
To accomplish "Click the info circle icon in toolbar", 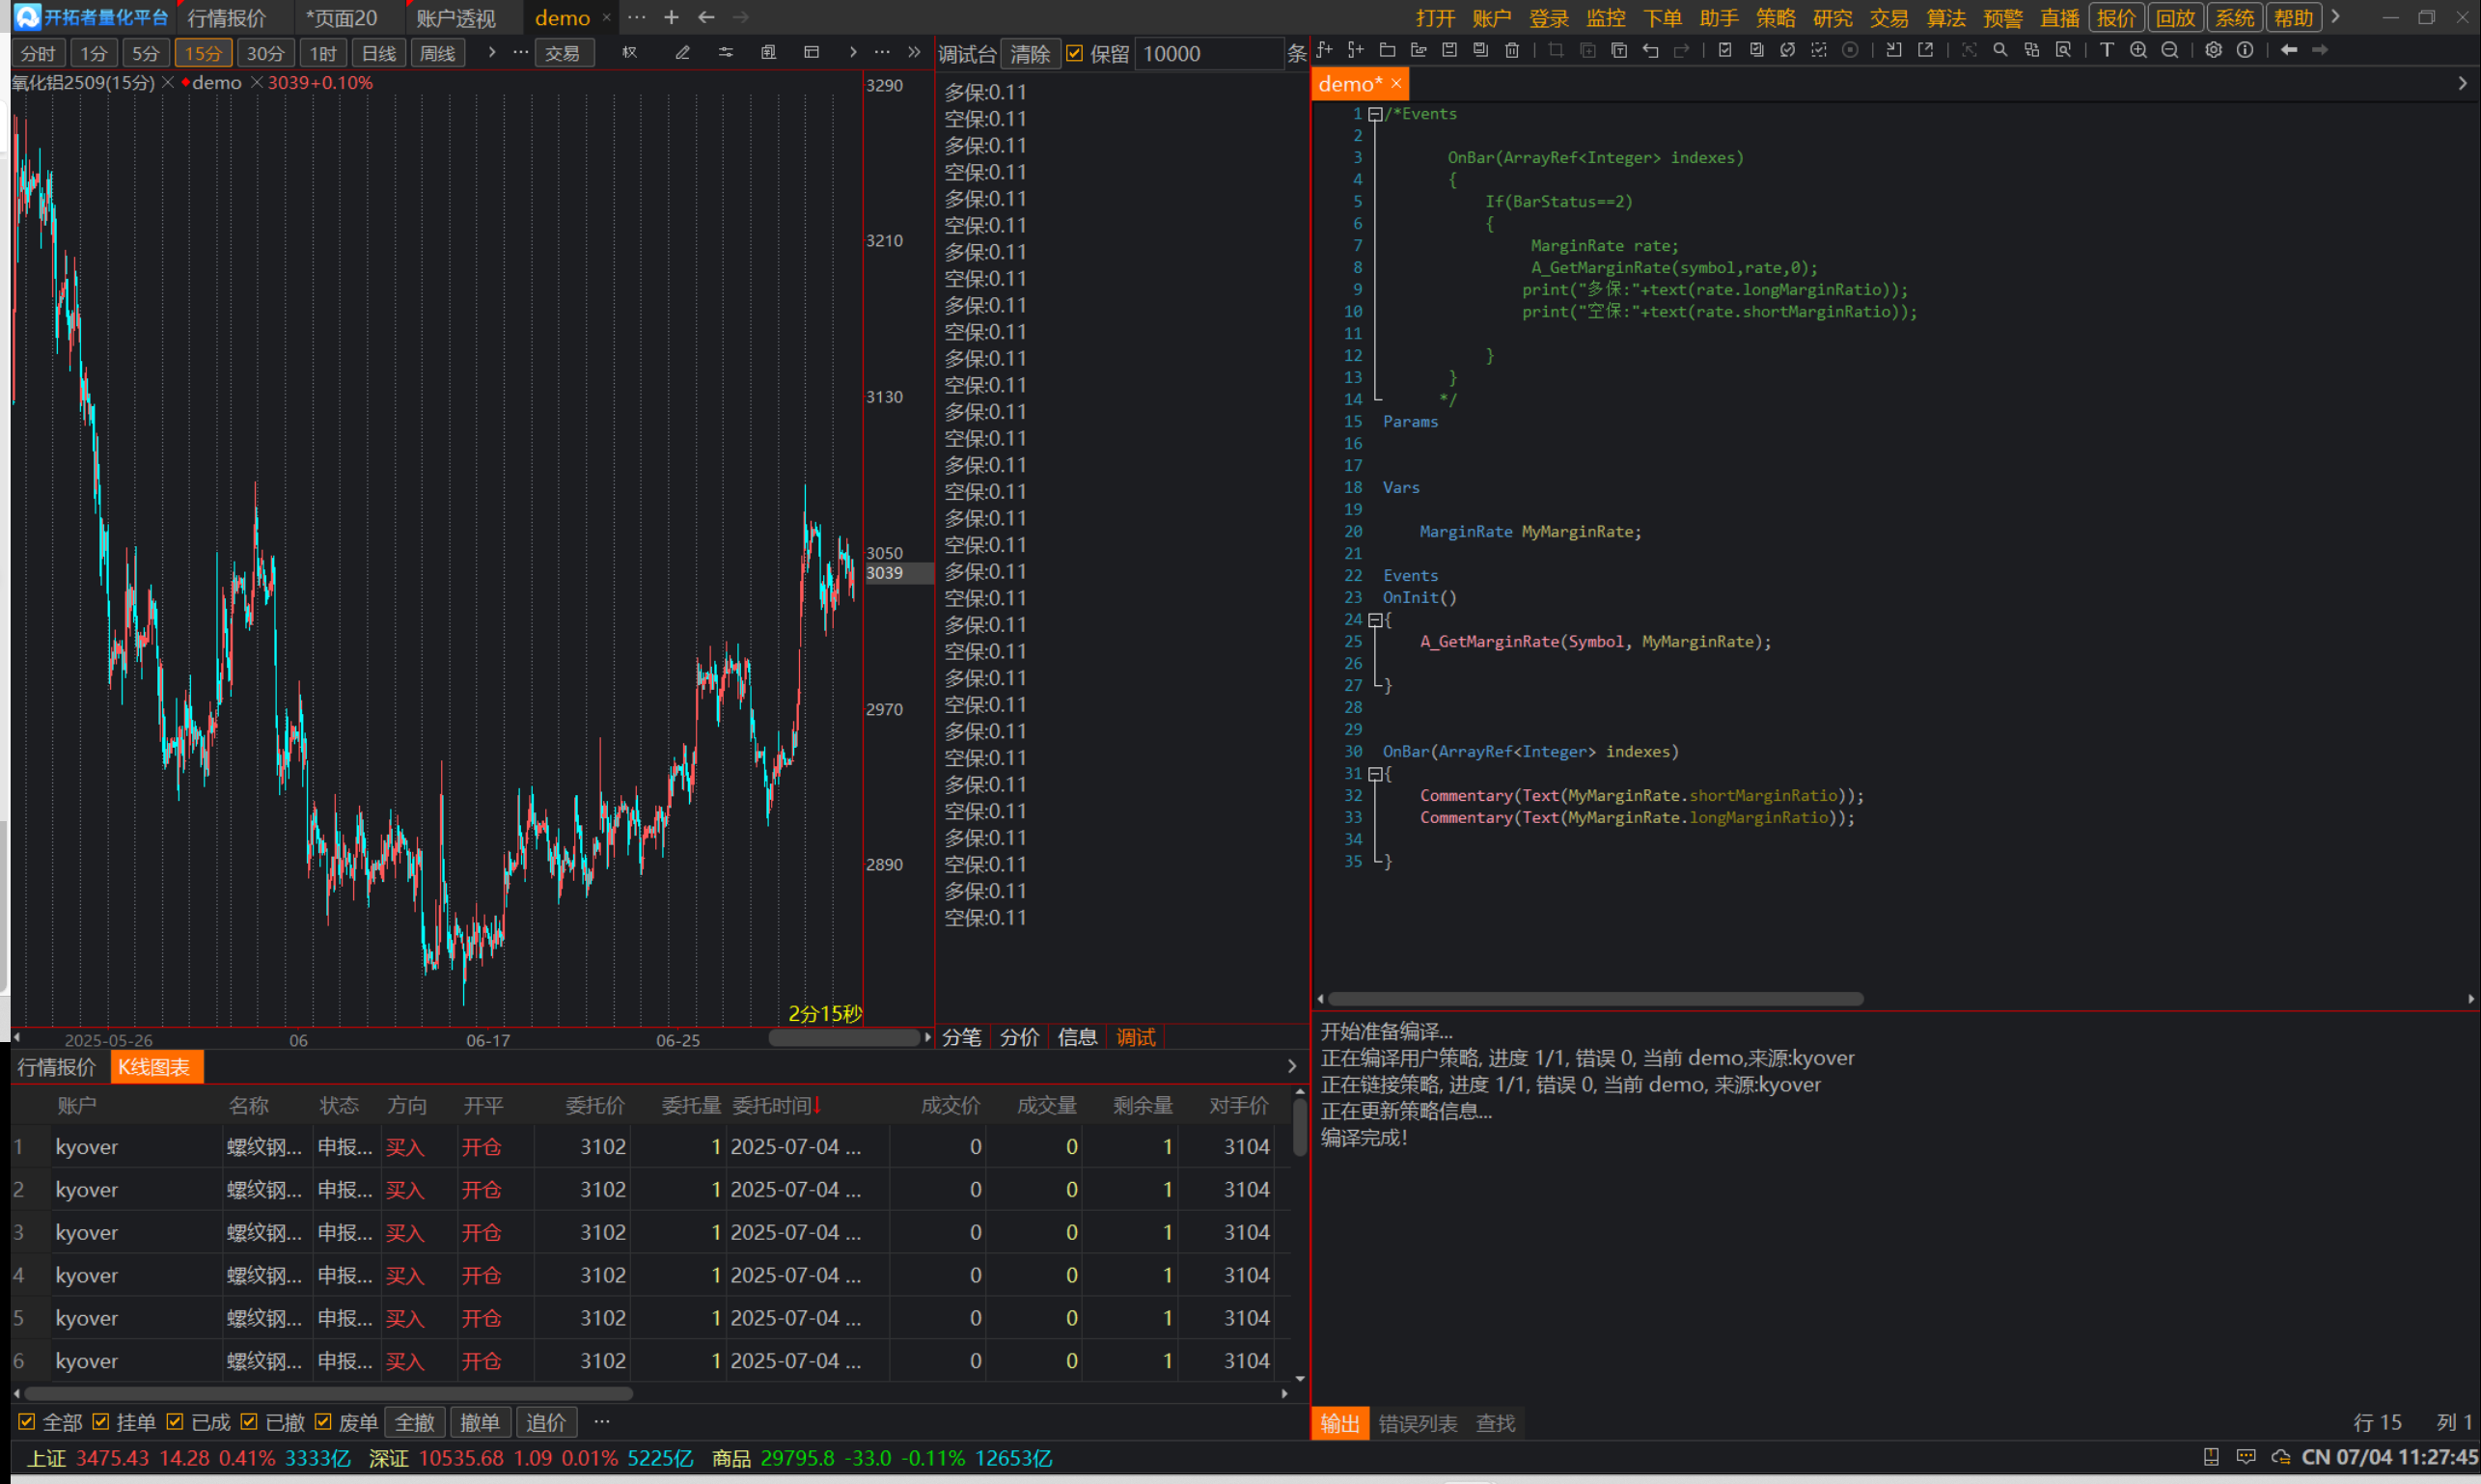I will point(2245,50).
